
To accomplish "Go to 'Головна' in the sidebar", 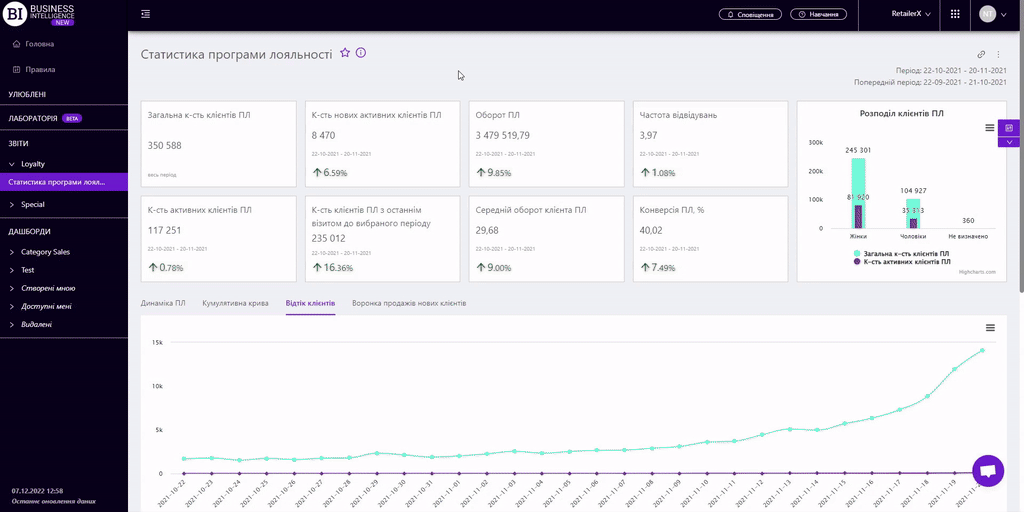I will click(40, 44).
